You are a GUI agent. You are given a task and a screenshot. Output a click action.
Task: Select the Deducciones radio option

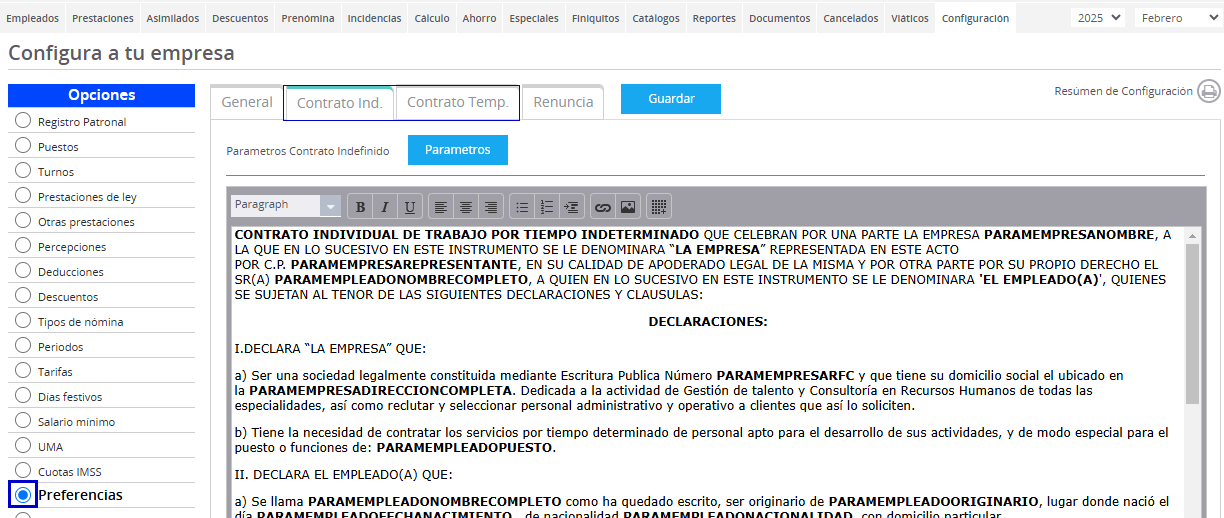tap(23, 271)
